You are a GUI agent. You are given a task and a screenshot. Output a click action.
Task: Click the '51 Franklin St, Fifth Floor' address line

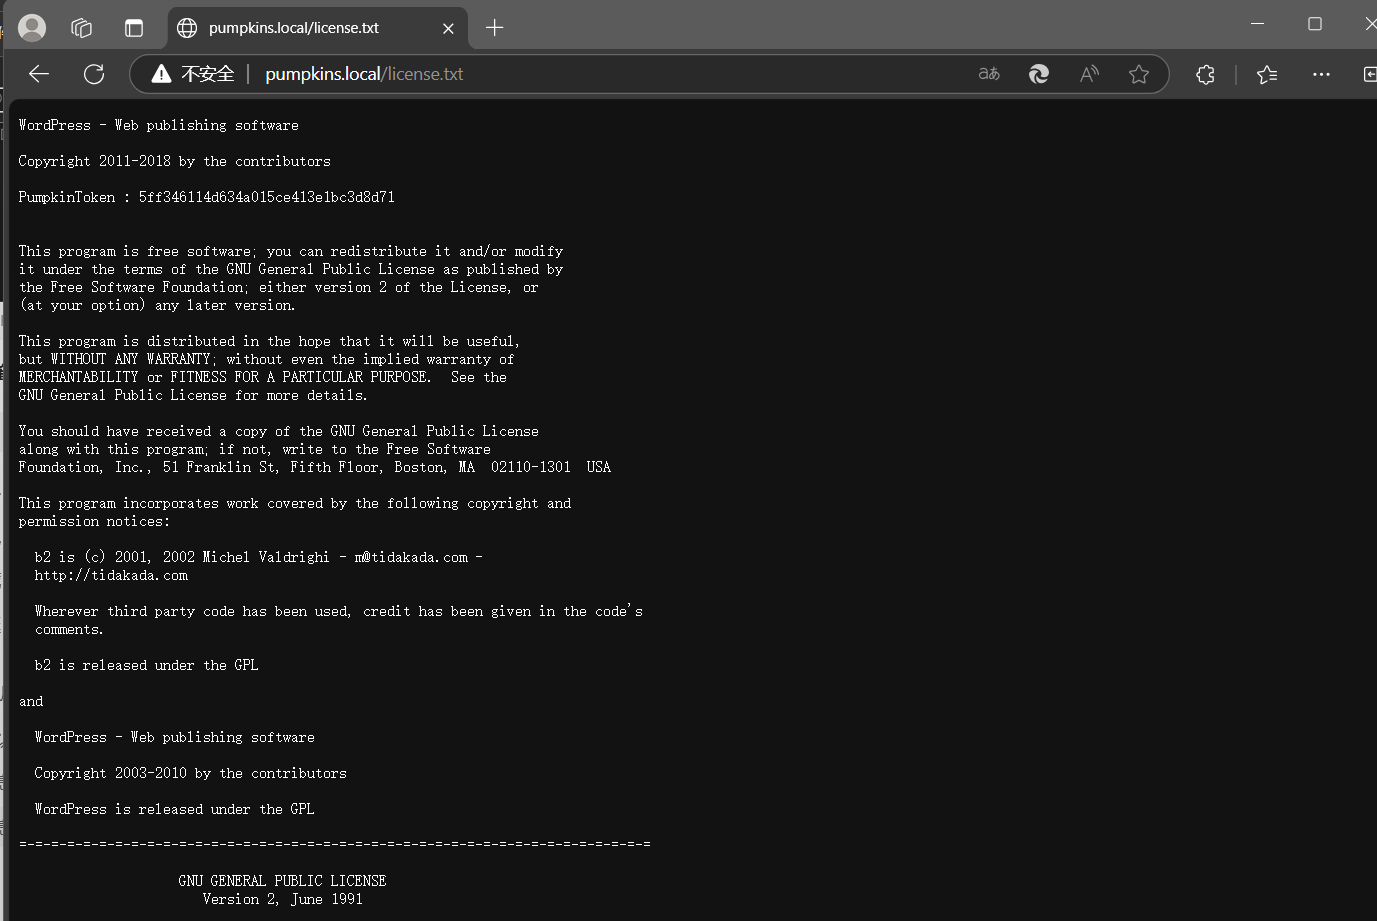pyautogui.click(x=314, y=467)
